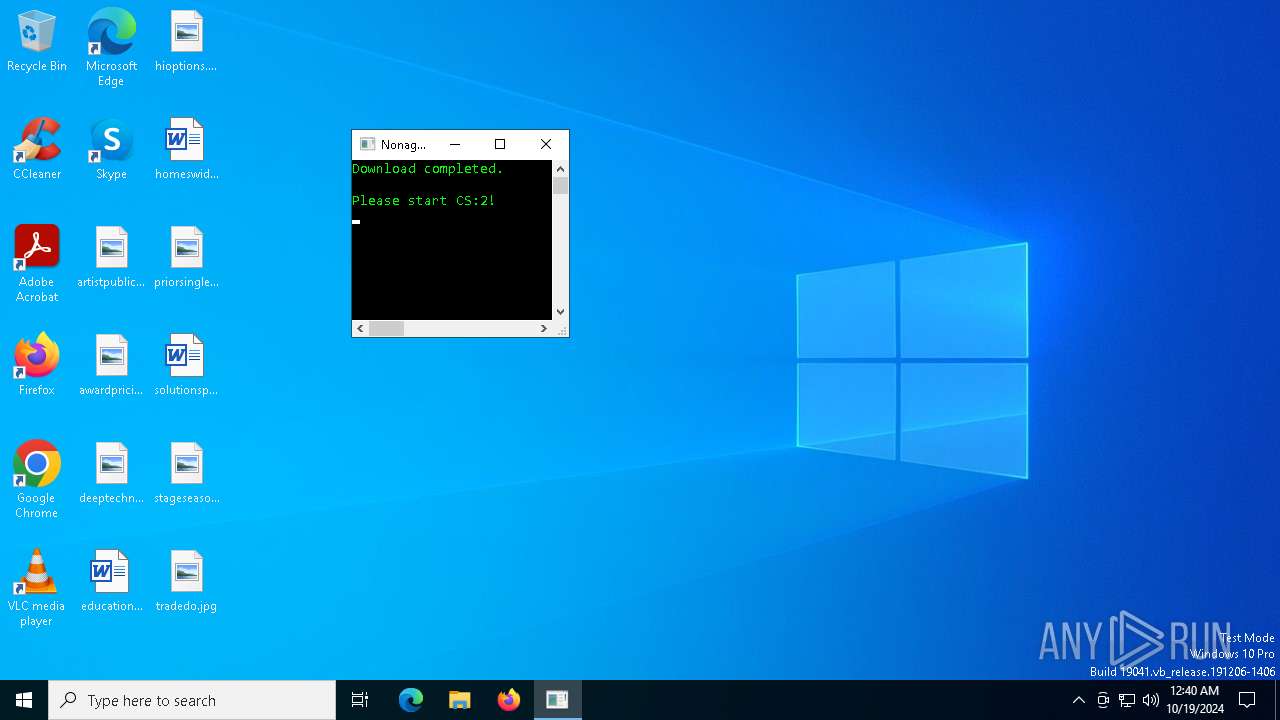Open Adobe Acrobat desktop shortcut
The width and height of the screenshot is (1280, 720).
[x=37, y=264]
